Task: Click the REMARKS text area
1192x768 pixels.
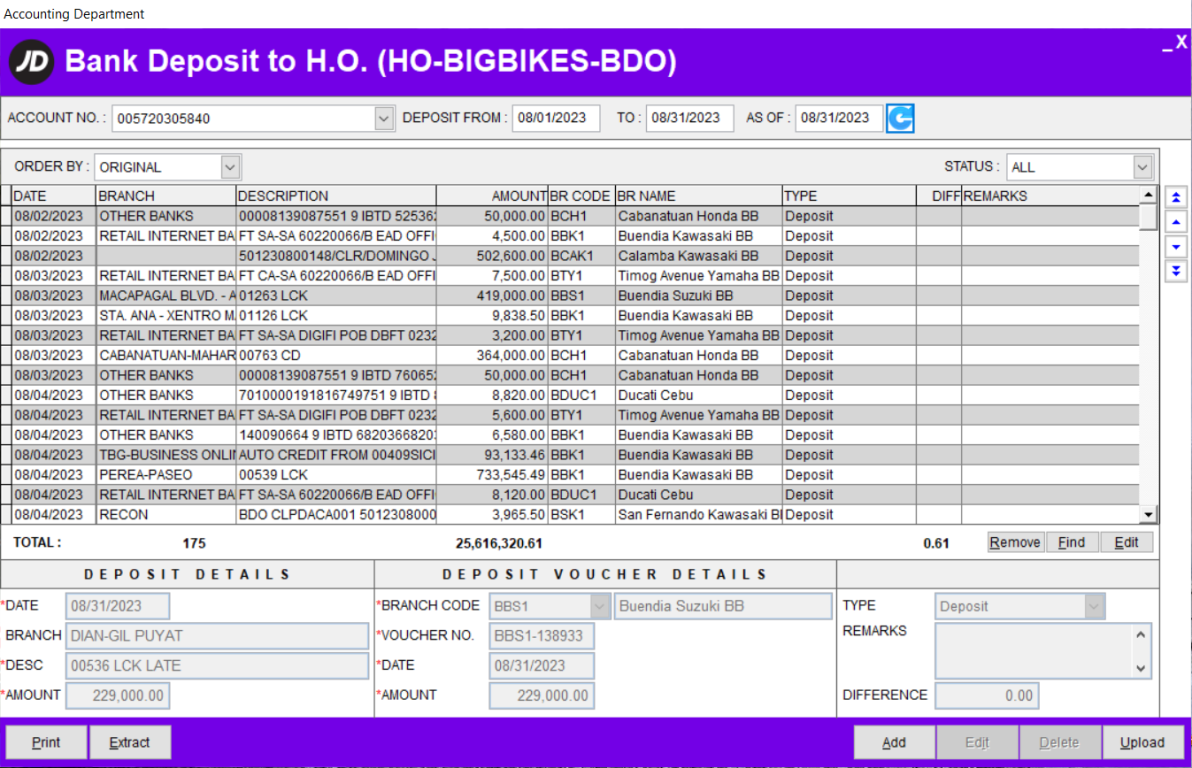Action: tap(1034, 650)
